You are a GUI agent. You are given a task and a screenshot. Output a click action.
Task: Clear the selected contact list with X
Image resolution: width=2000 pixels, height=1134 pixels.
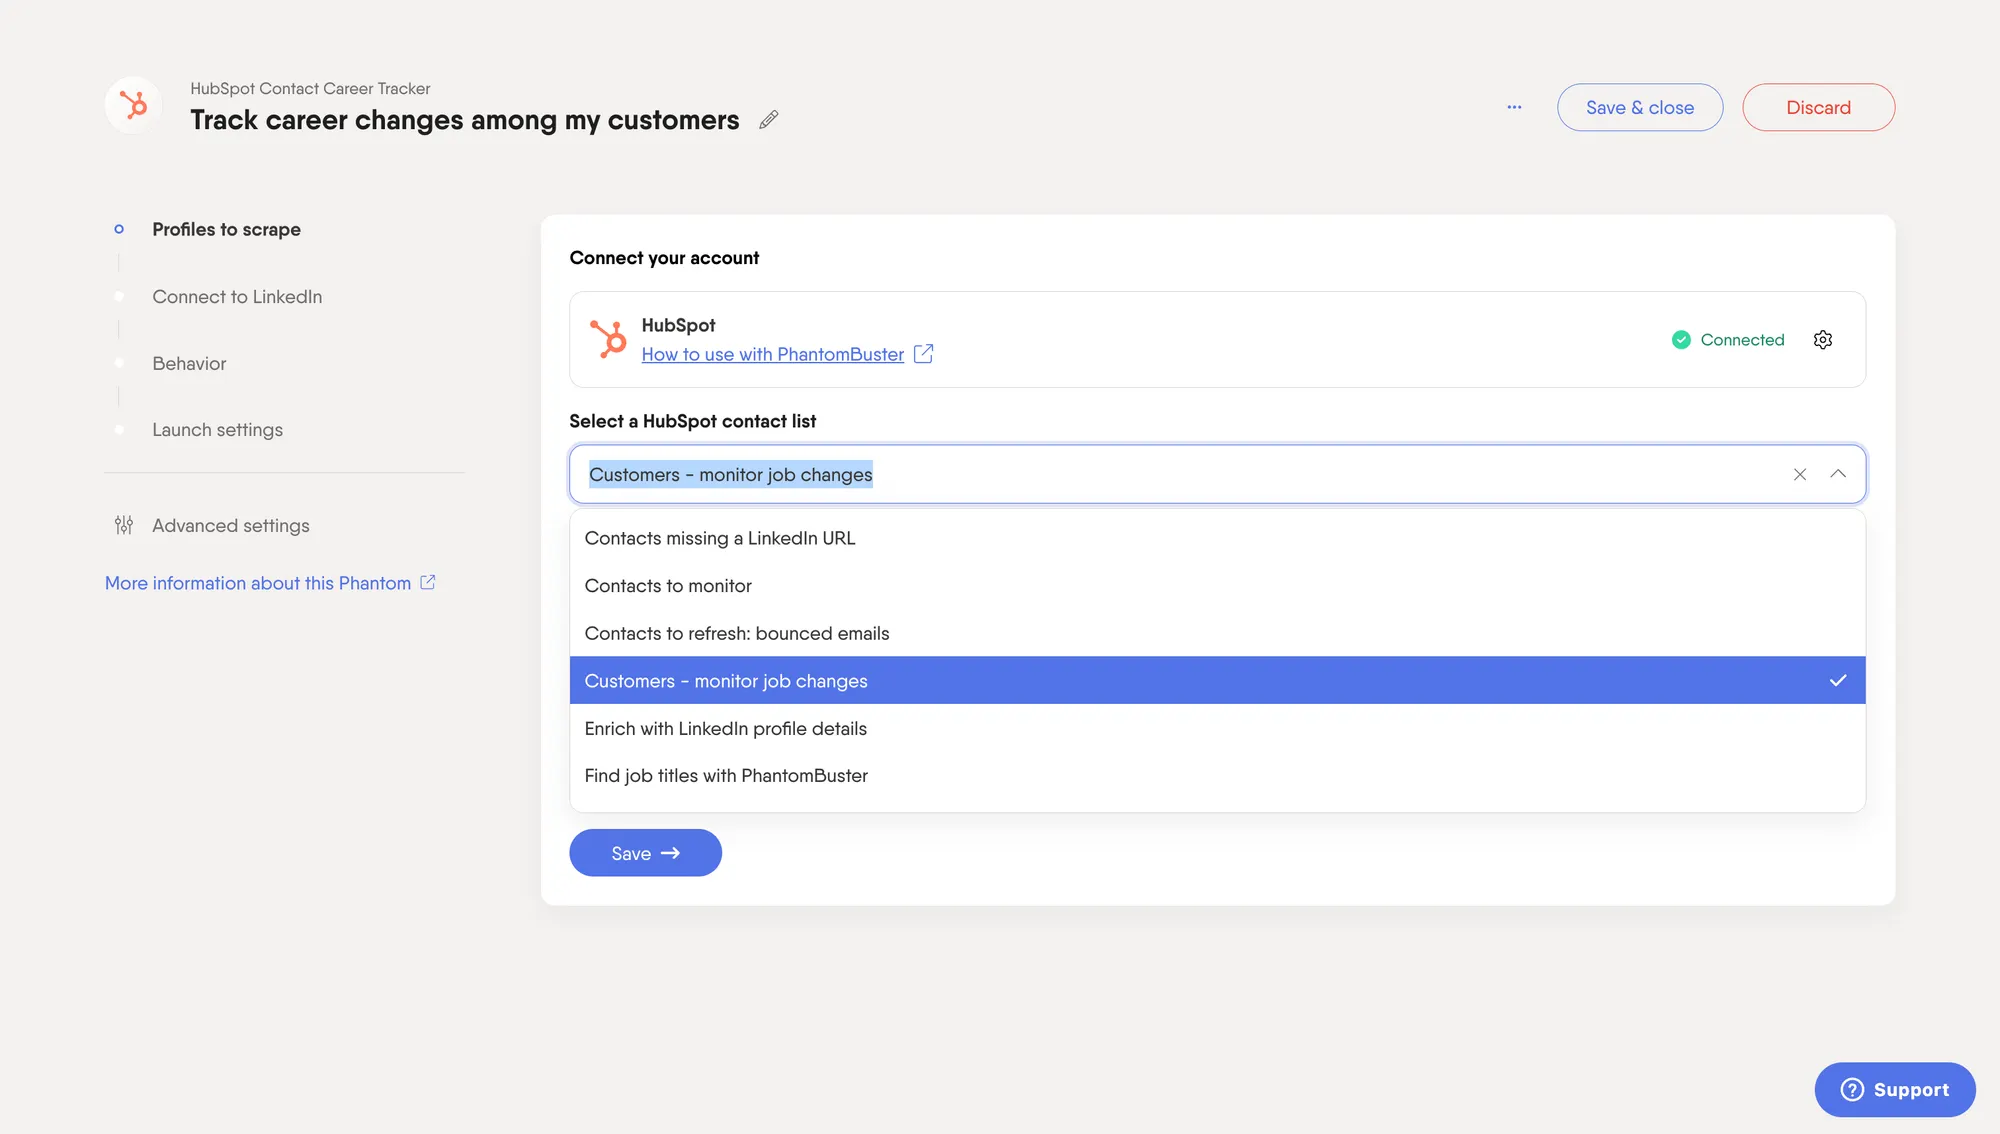[x=1799, y=474]
